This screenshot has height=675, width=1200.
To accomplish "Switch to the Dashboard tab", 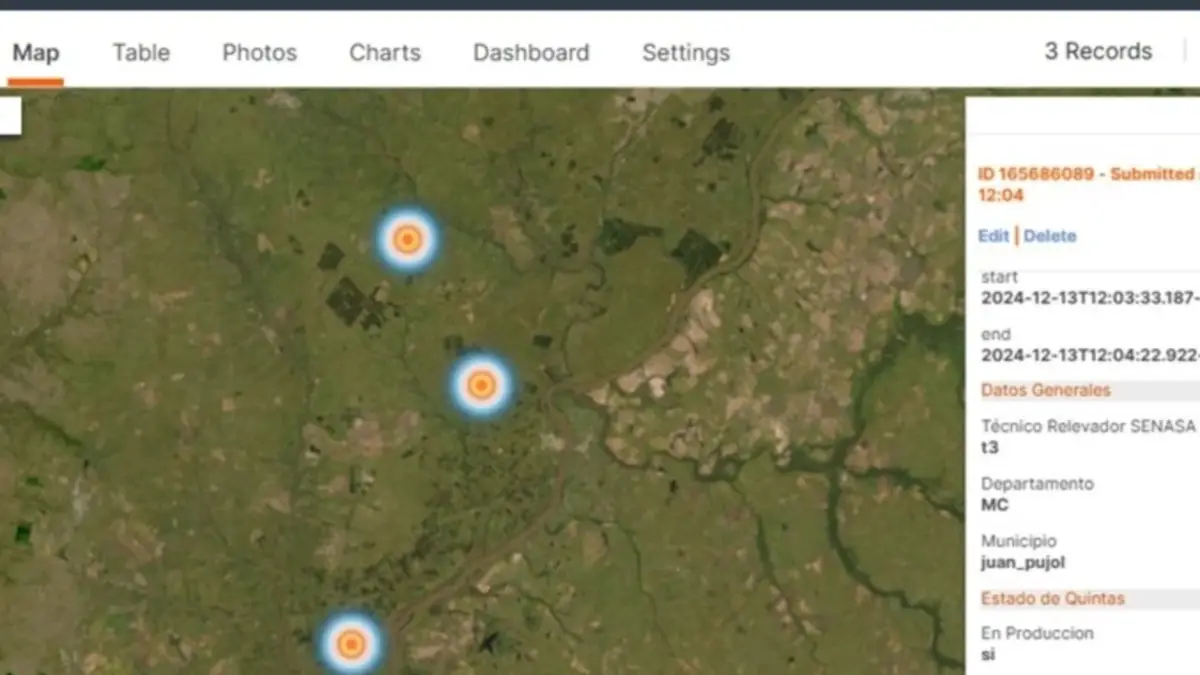I will click(x=531, y=53).
